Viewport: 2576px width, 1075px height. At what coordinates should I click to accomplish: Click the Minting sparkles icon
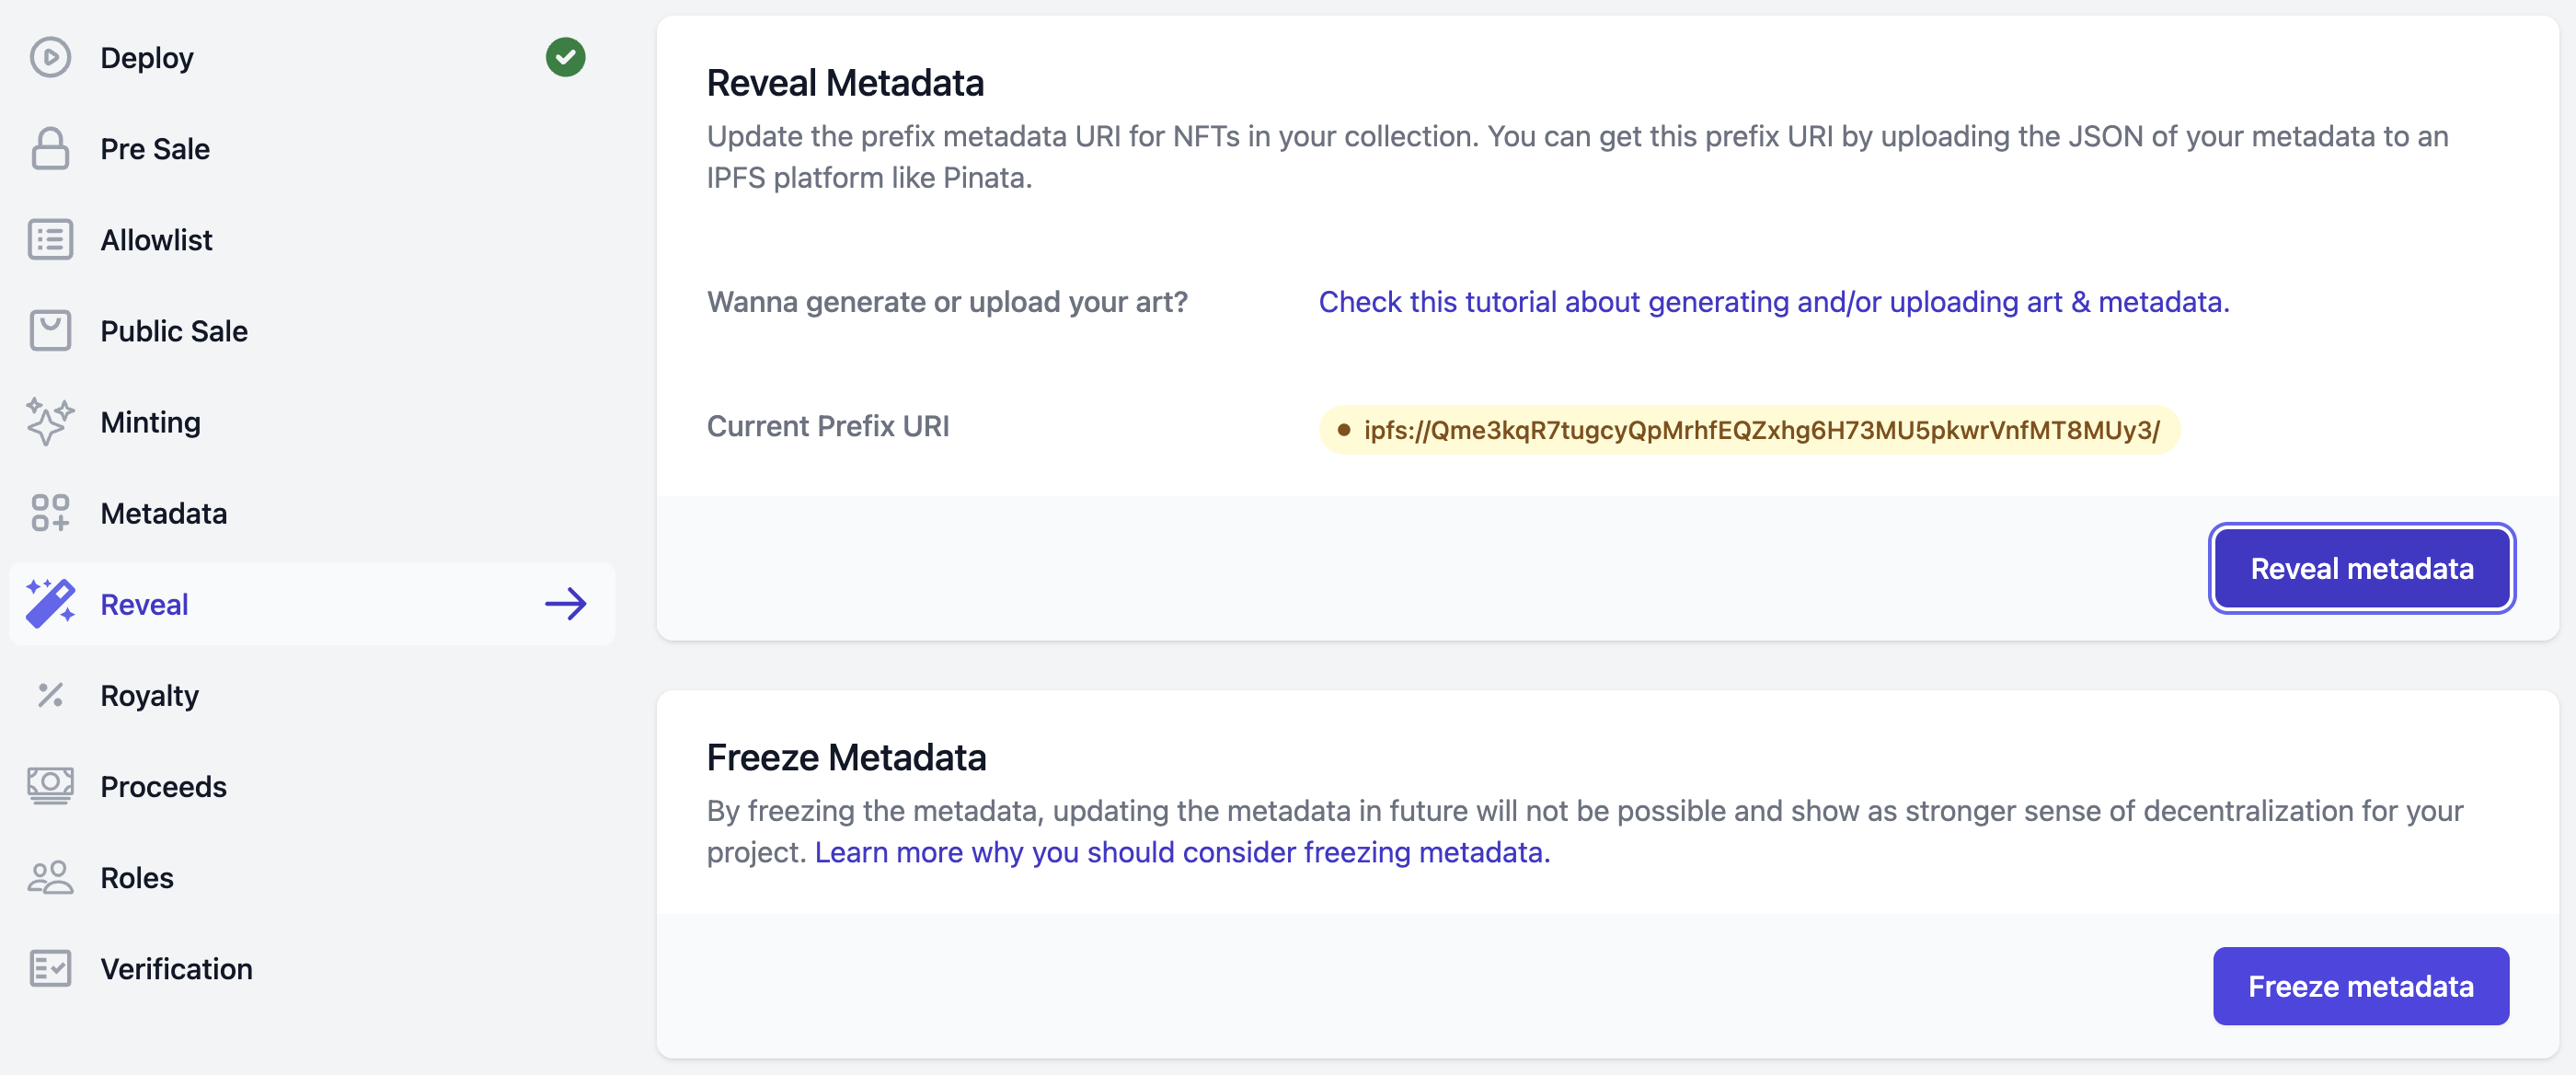(x=50, y=422)
